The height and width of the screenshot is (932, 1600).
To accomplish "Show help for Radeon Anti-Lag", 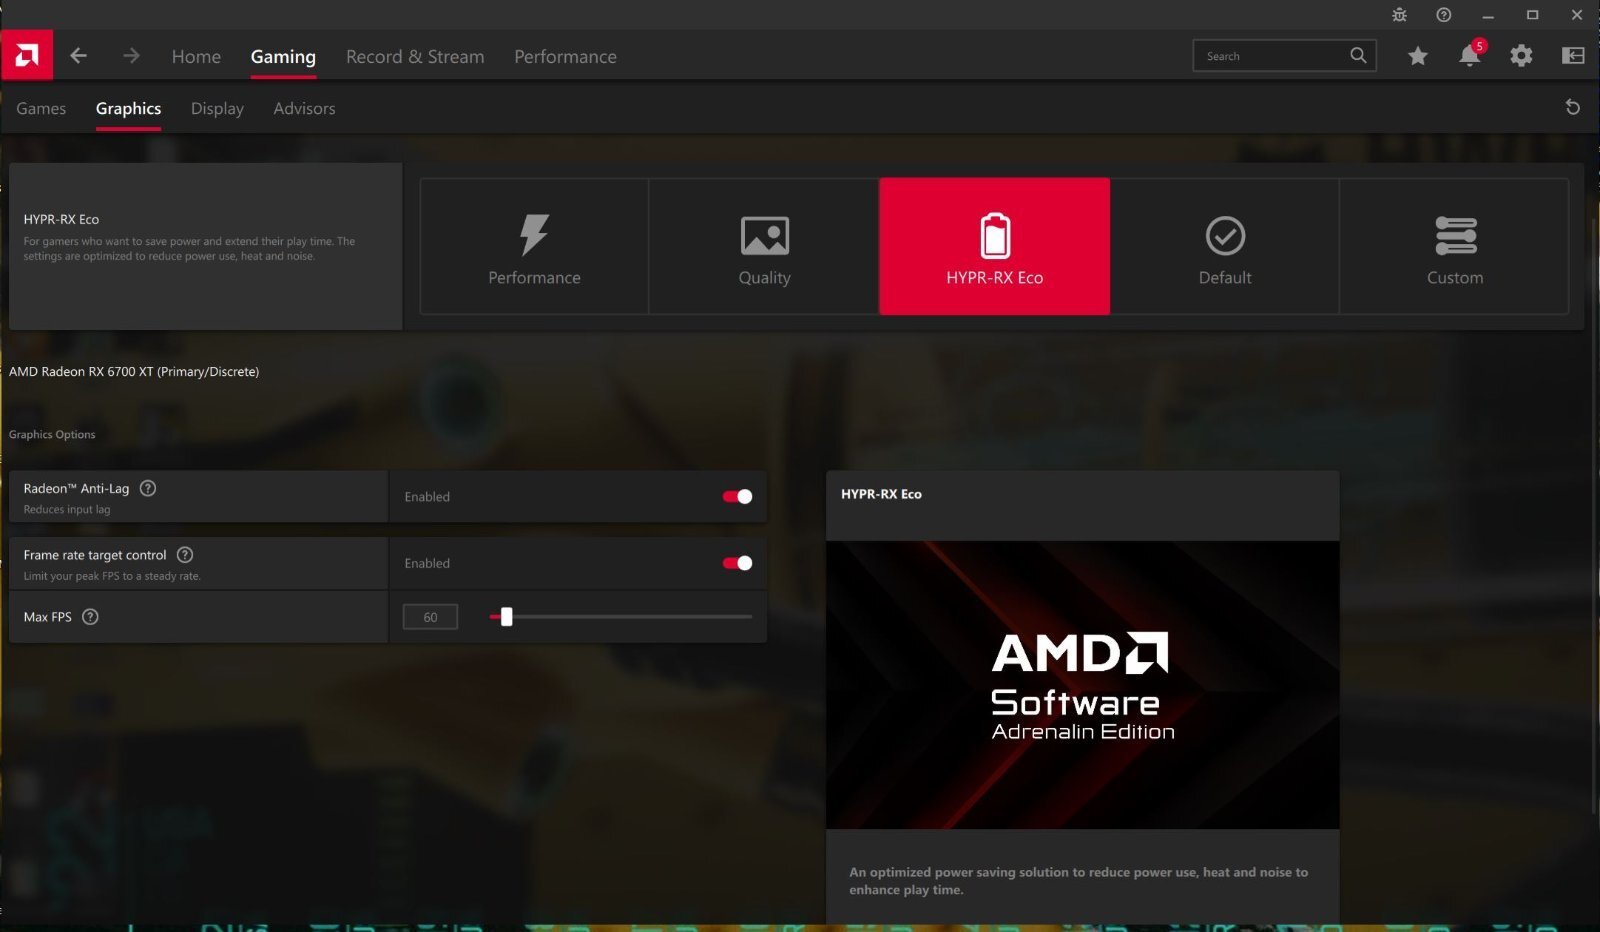I will coord(148,488).
